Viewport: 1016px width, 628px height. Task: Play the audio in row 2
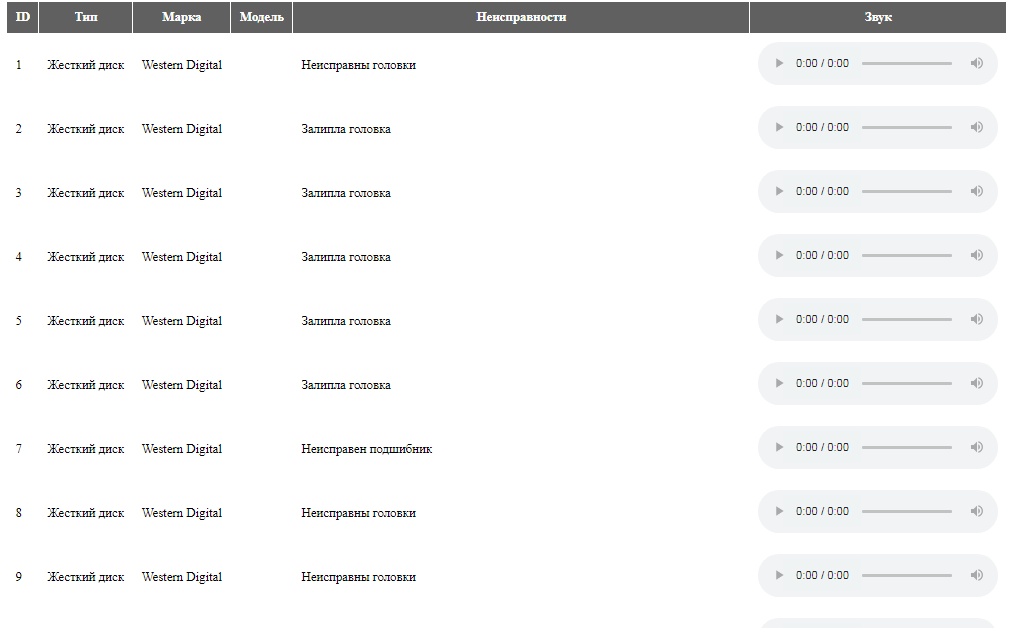(779, 128)
